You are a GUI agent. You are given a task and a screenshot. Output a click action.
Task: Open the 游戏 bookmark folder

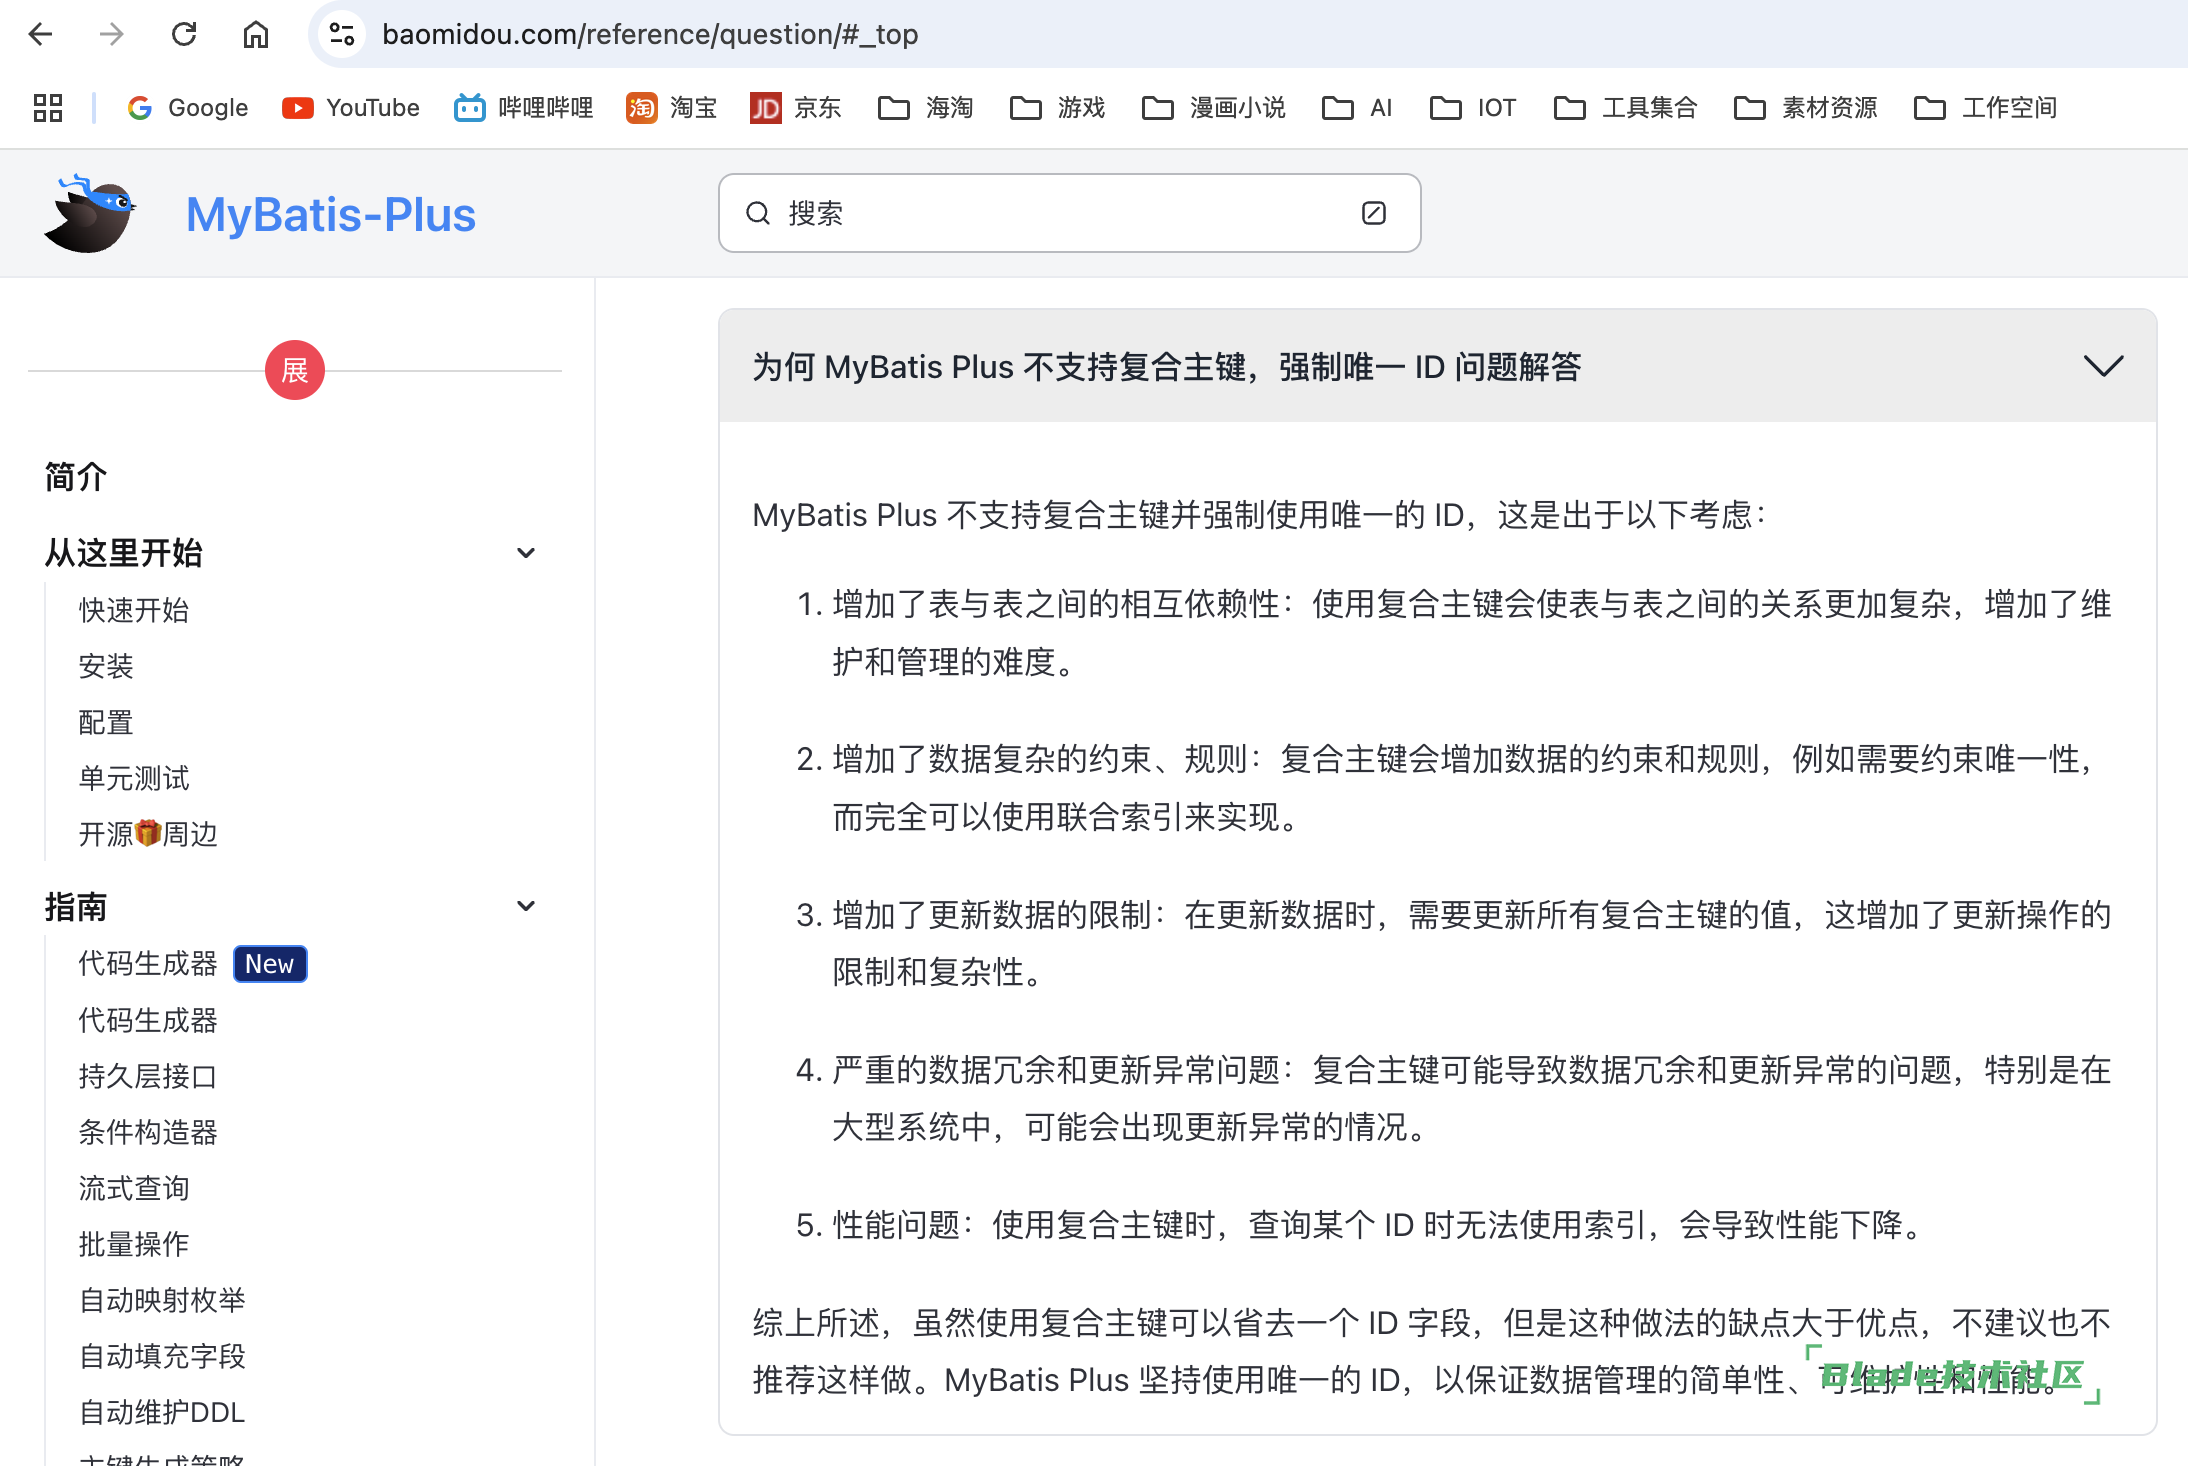coord(1058,108)
